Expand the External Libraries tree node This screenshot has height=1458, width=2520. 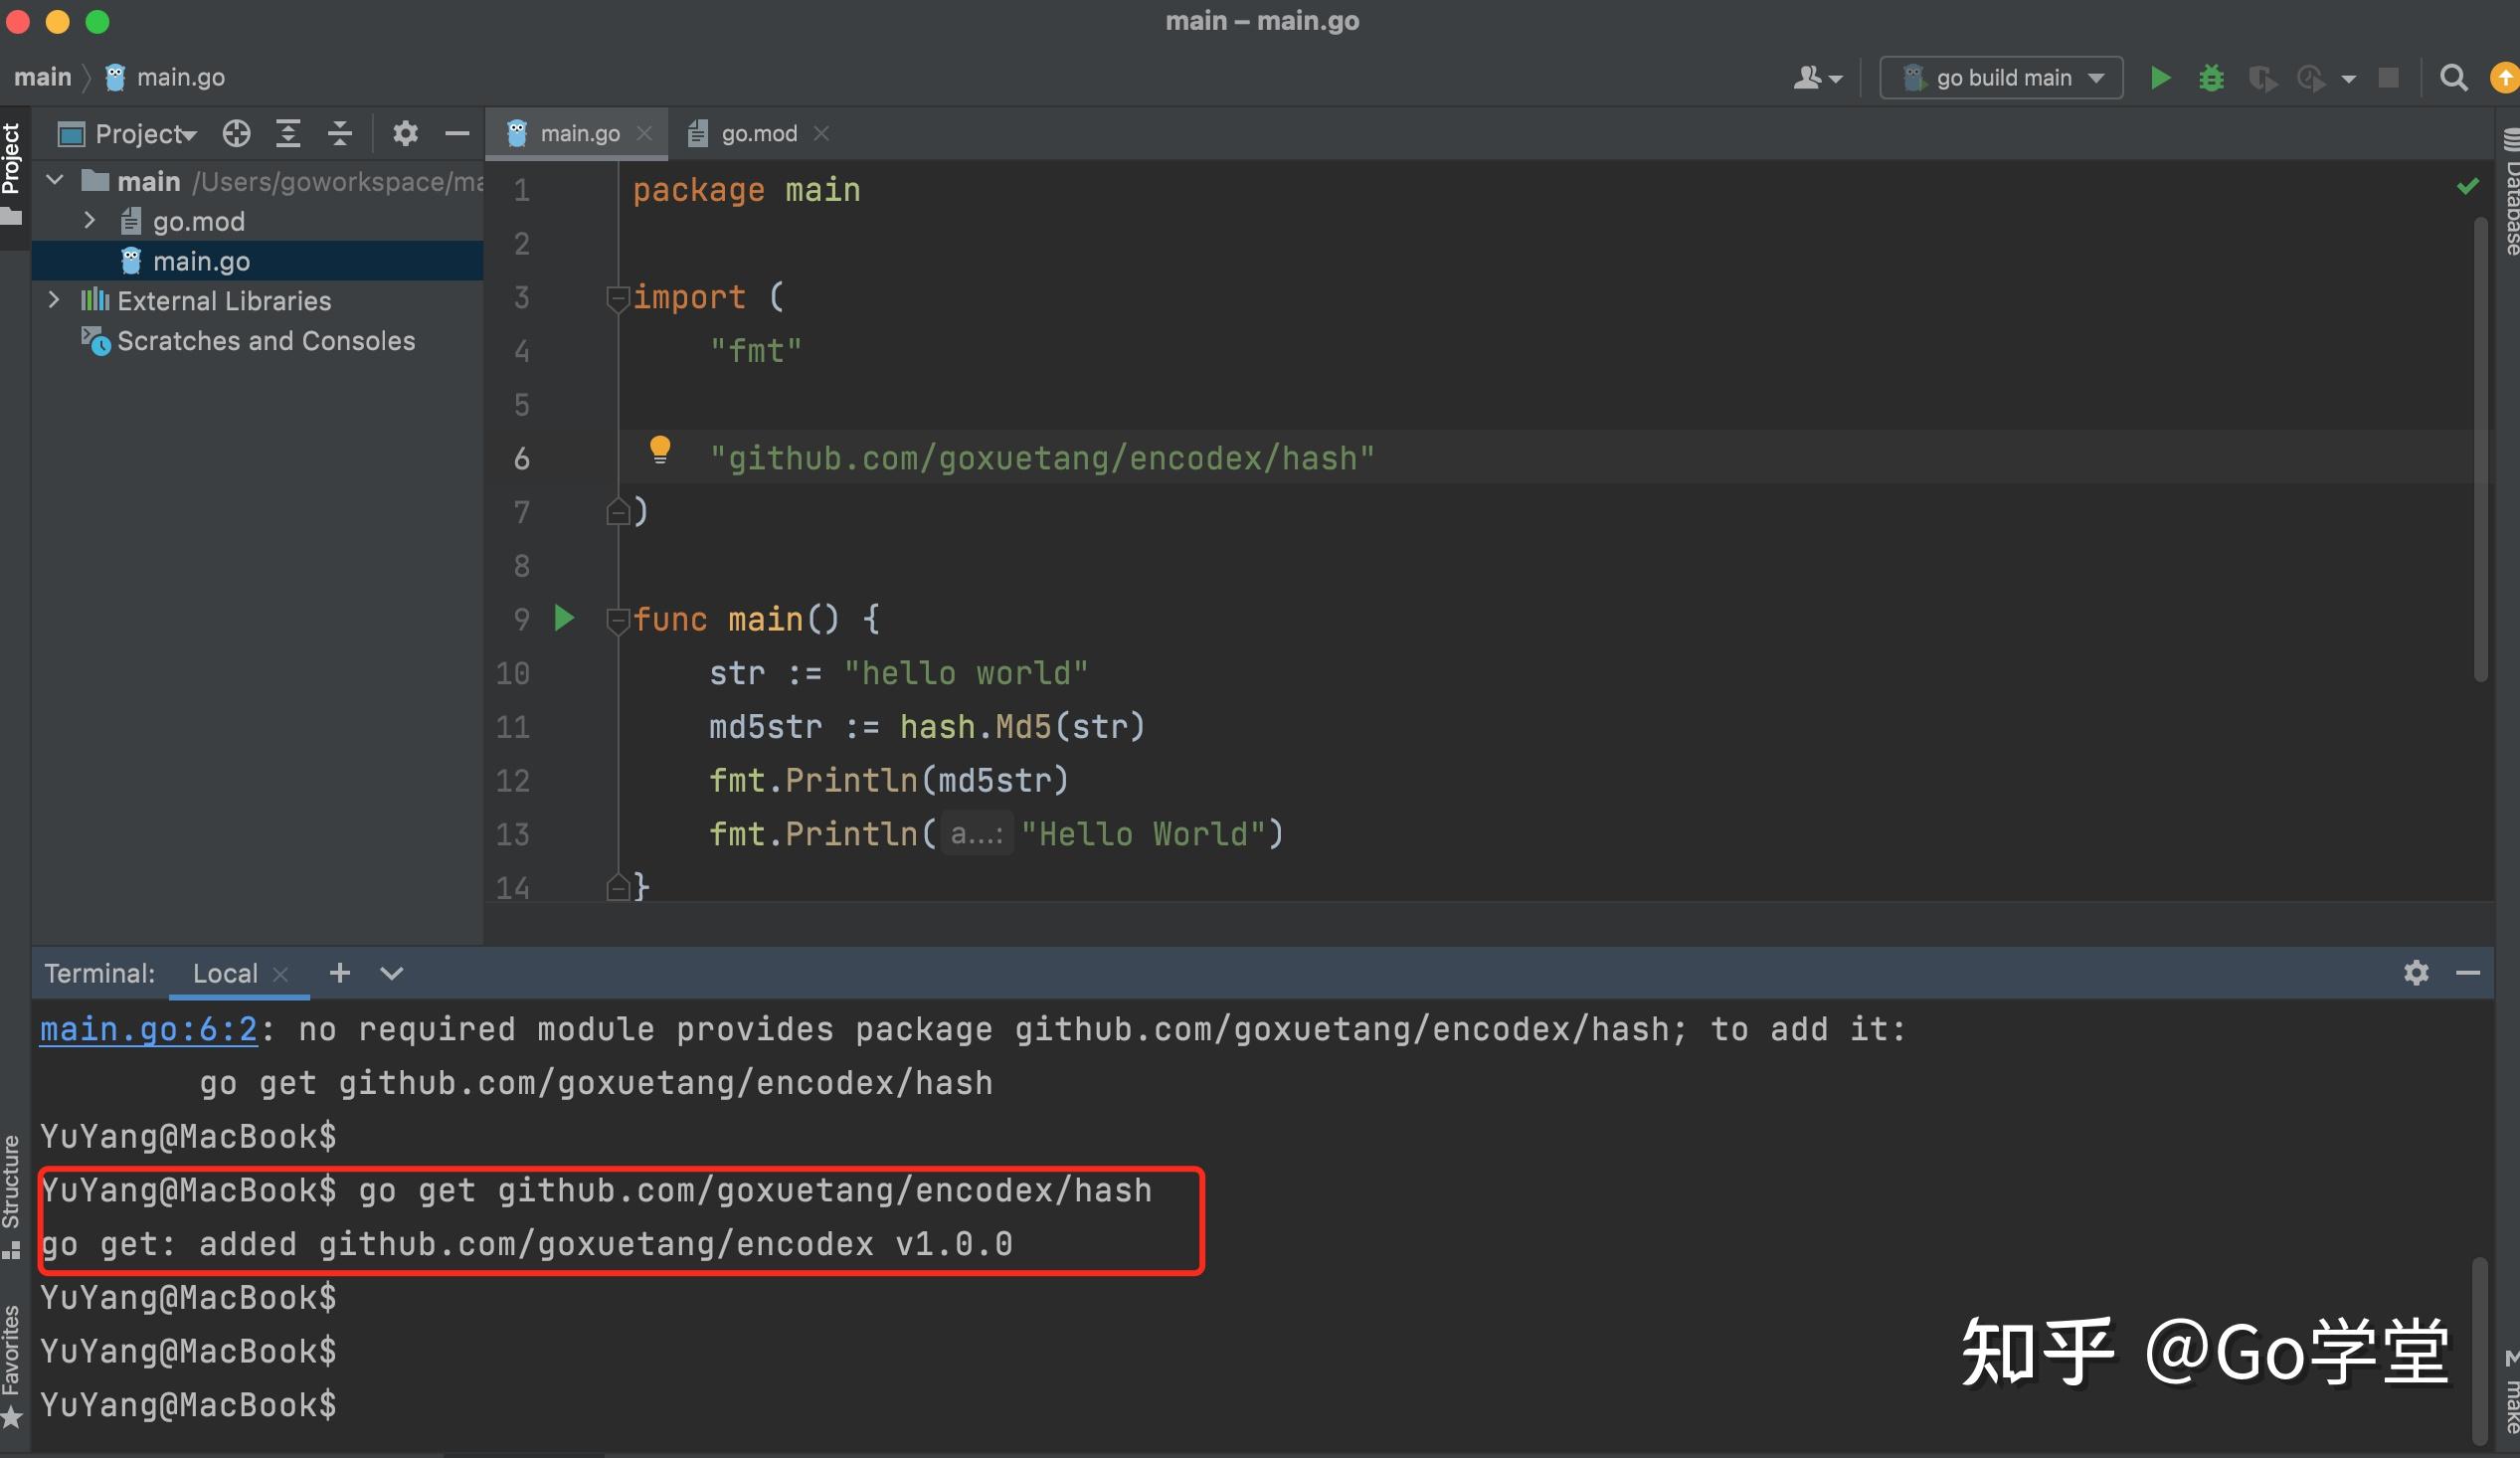point(54,300)
